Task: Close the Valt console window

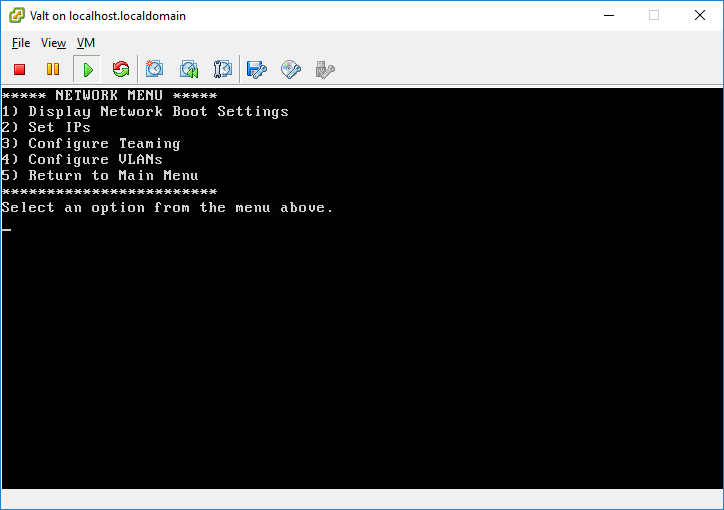Action: point(700,15)
